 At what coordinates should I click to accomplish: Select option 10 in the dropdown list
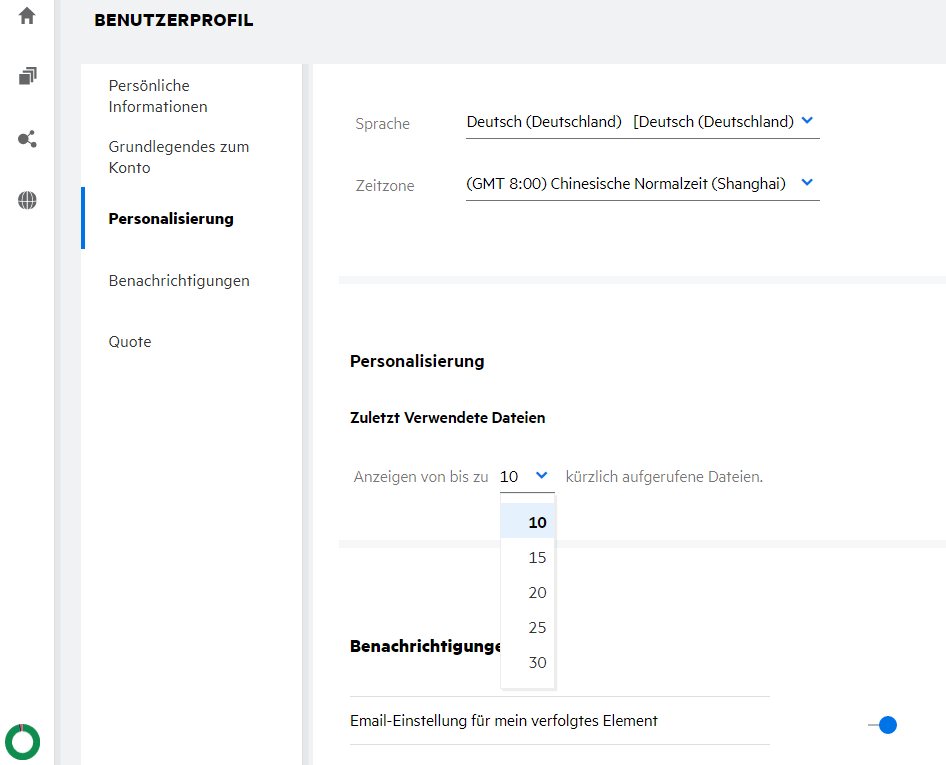pyautogui.click(x=537, y=522)
